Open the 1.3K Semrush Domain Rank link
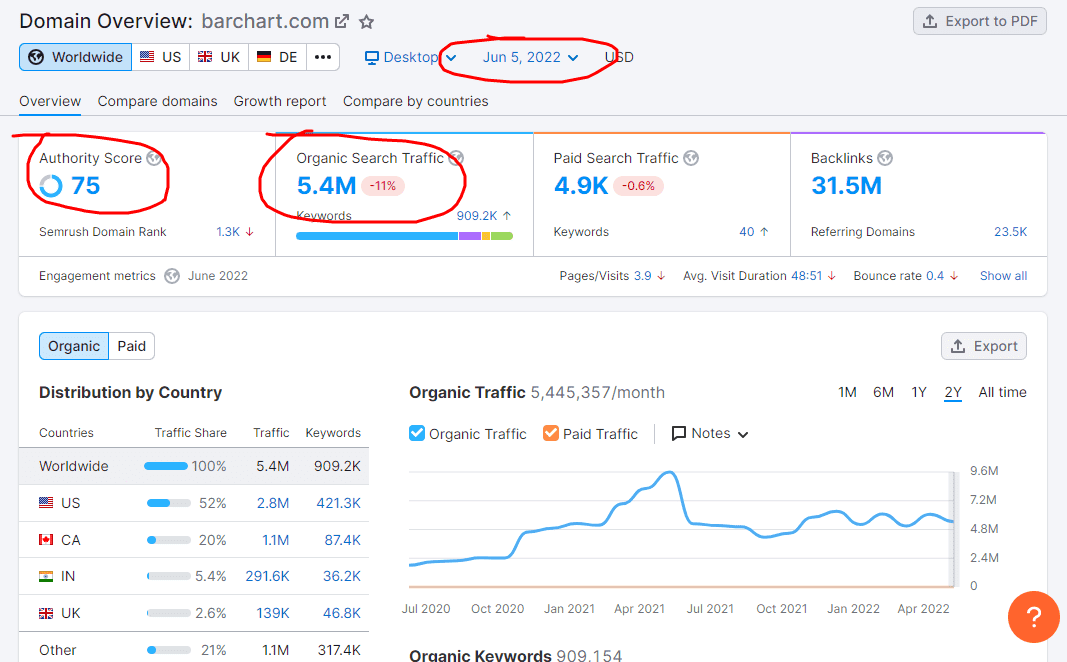Screen dimensions: 1067x662 click(x=228, y=232)
